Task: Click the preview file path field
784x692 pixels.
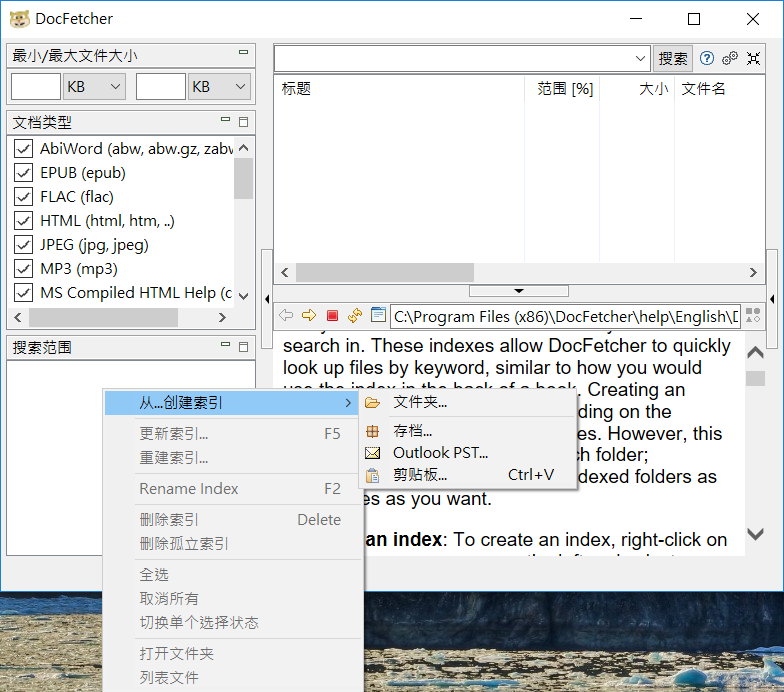Action: tap(565, 316)
